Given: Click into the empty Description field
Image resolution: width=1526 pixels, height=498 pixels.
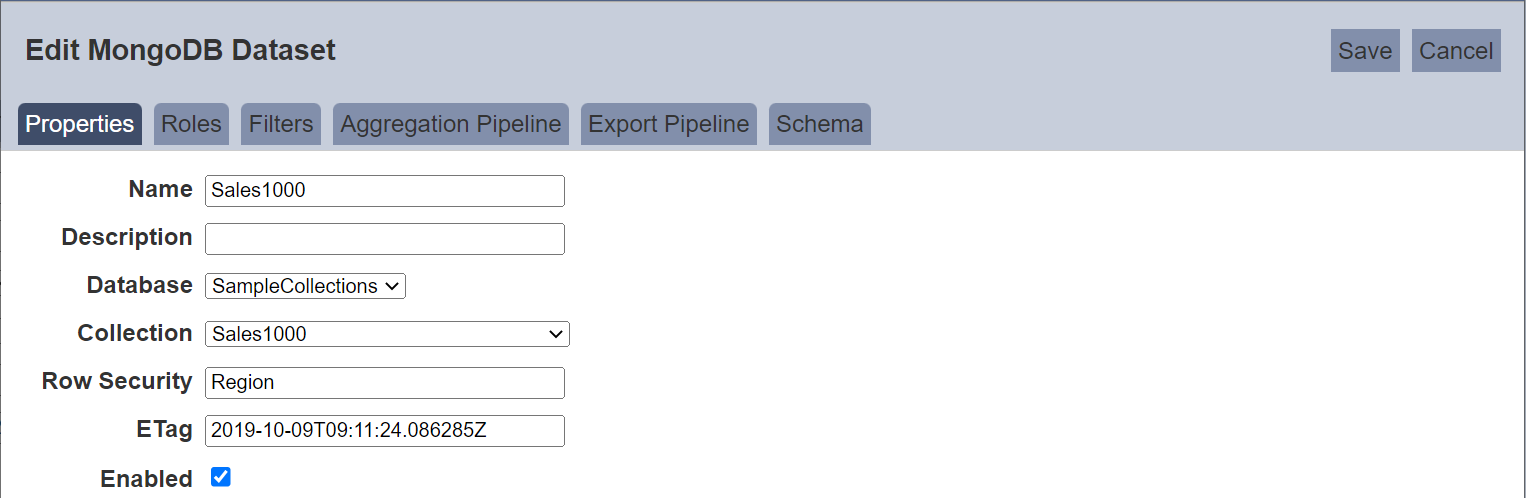Looking at the screenshot, I should (385, 239).
